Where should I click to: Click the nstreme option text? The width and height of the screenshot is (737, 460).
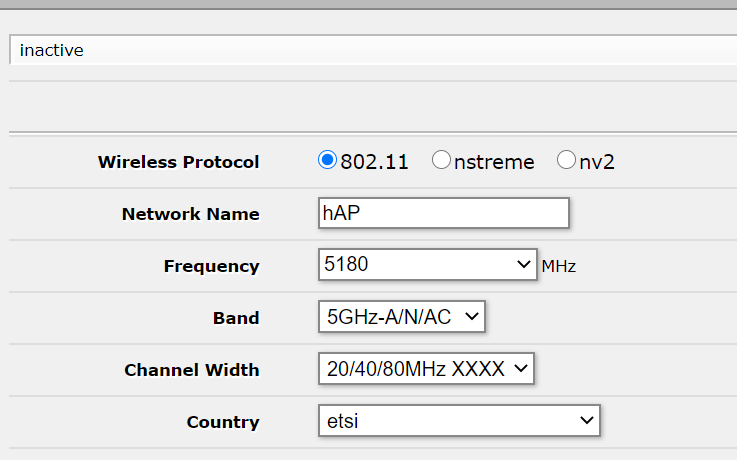point(494,161)
